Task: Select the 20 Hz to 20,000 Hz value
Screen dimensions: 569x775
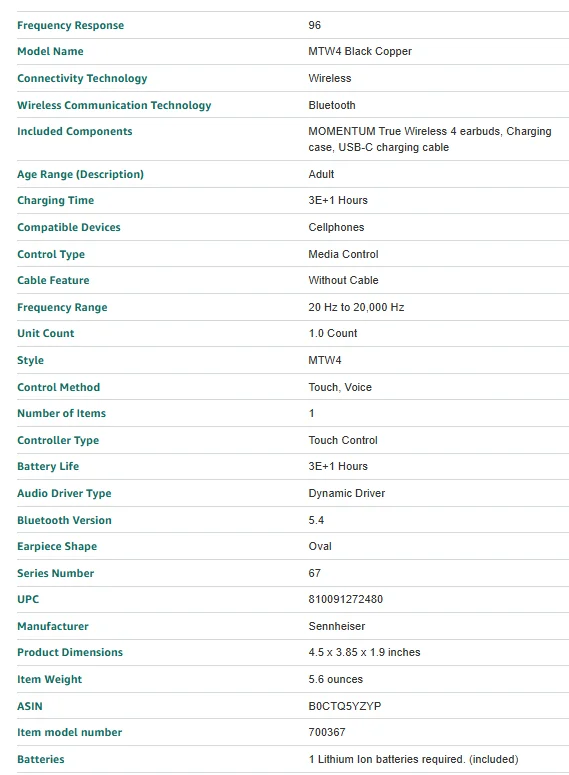Action: tap(356, 307)
